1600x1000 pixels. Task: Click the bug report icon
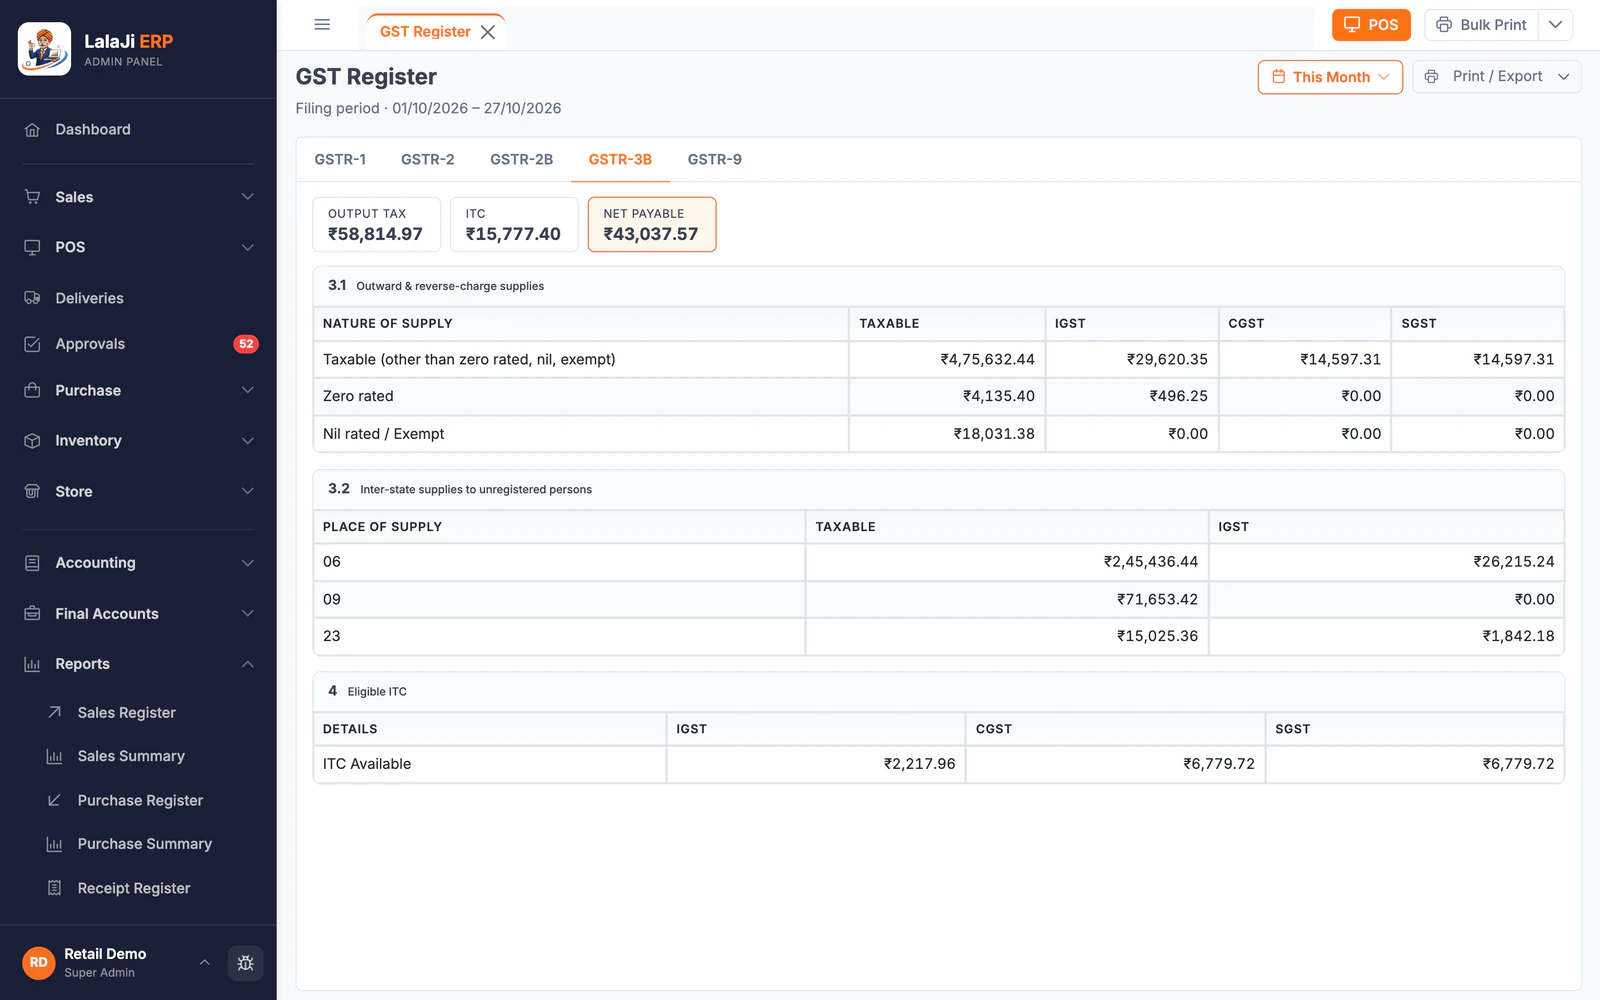coord(245,963)
